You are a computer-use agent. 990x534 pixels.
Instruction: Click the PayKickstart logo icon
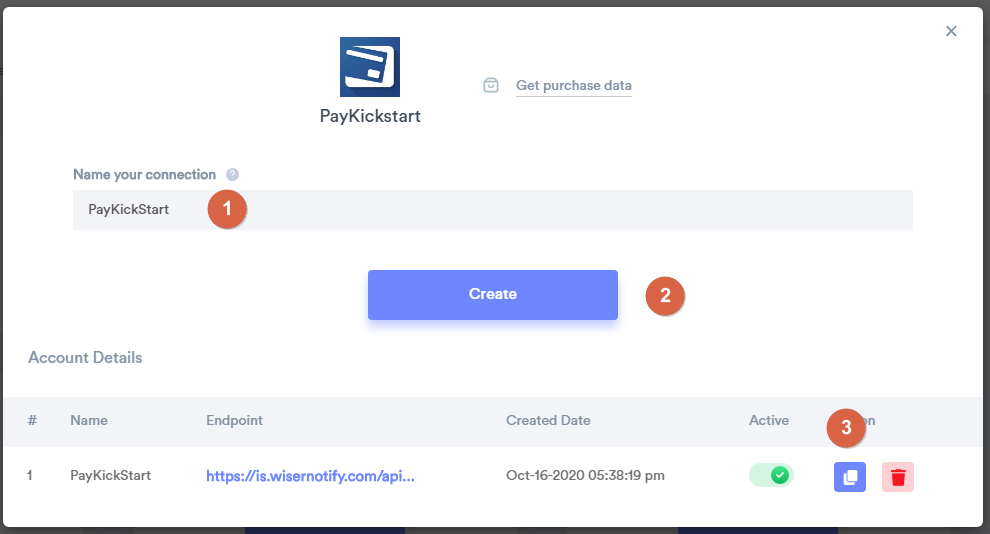coord(369,67)
